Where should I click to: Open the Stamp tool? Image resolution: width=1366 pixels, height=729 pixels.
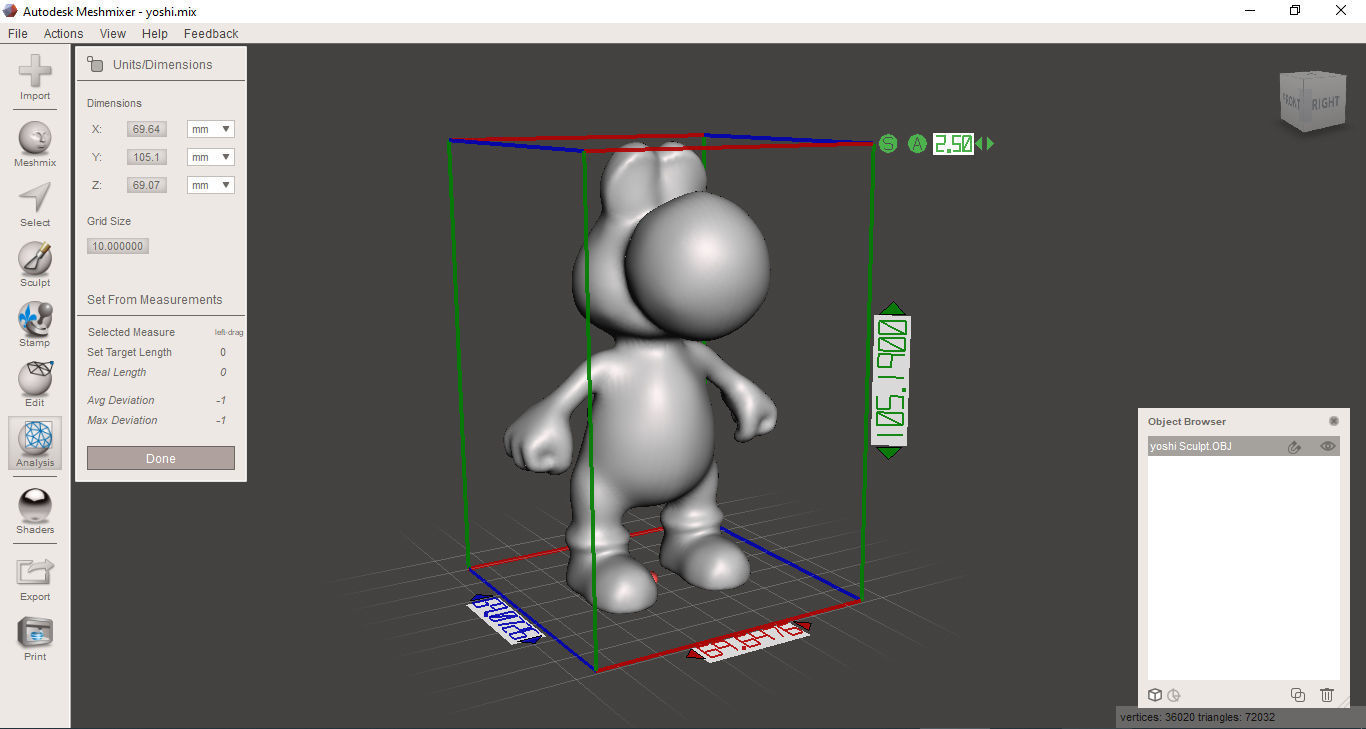[35, 324]
